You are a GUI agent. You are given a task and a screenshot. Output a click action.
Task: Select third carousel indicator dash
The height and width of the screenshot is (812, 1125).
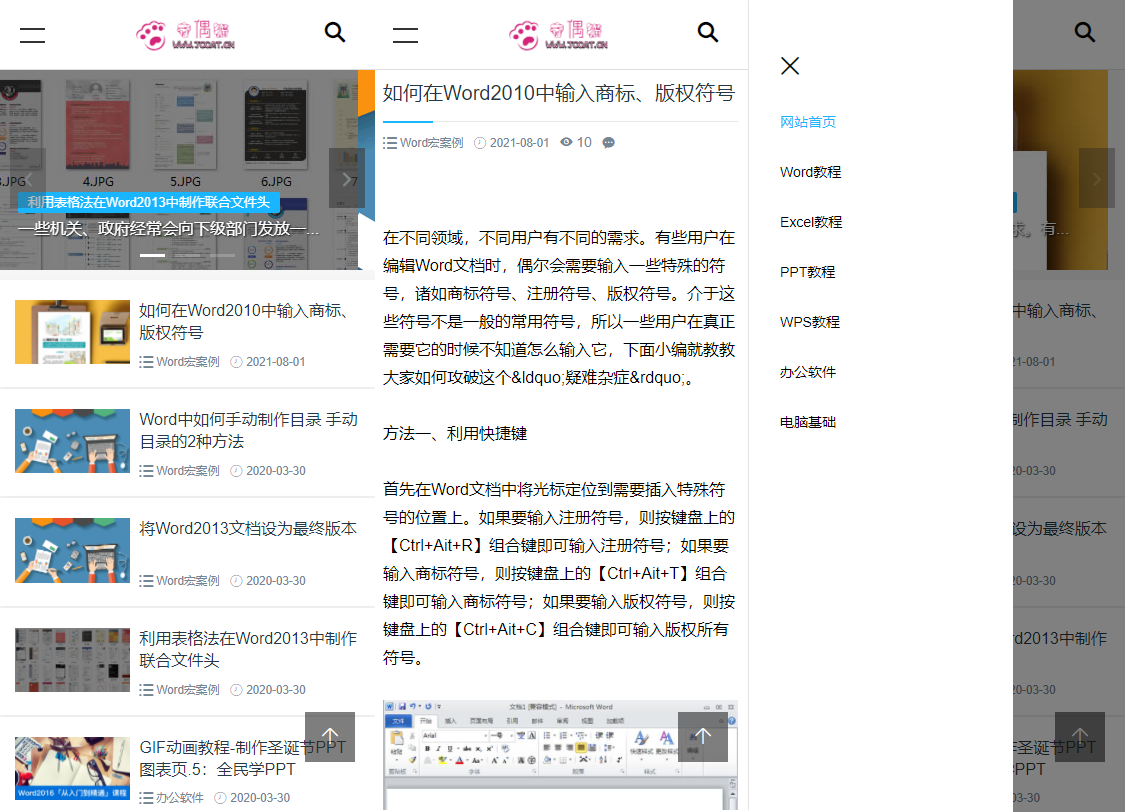222,255
